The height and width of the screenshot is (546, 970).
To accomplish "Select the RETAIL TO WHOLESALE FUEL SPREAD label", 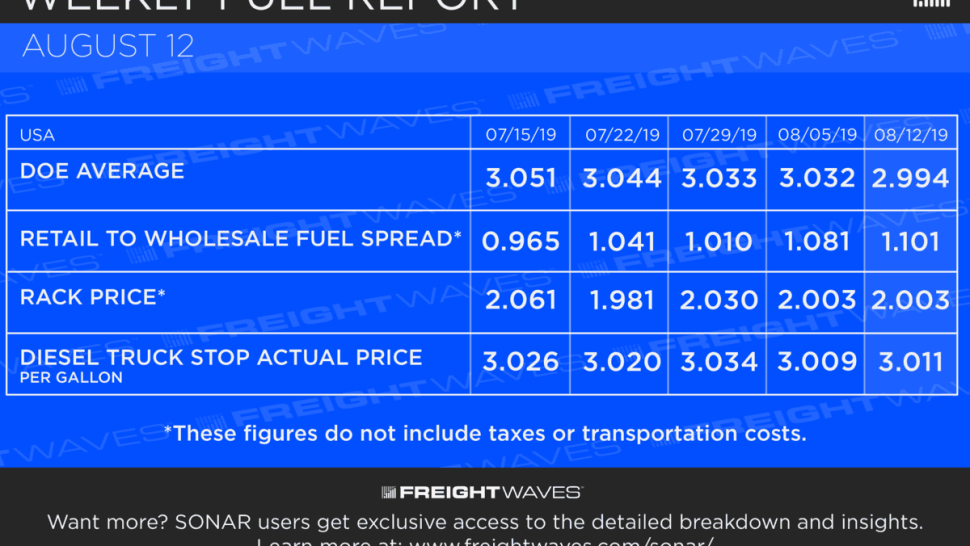I will (x=241, y=239).
